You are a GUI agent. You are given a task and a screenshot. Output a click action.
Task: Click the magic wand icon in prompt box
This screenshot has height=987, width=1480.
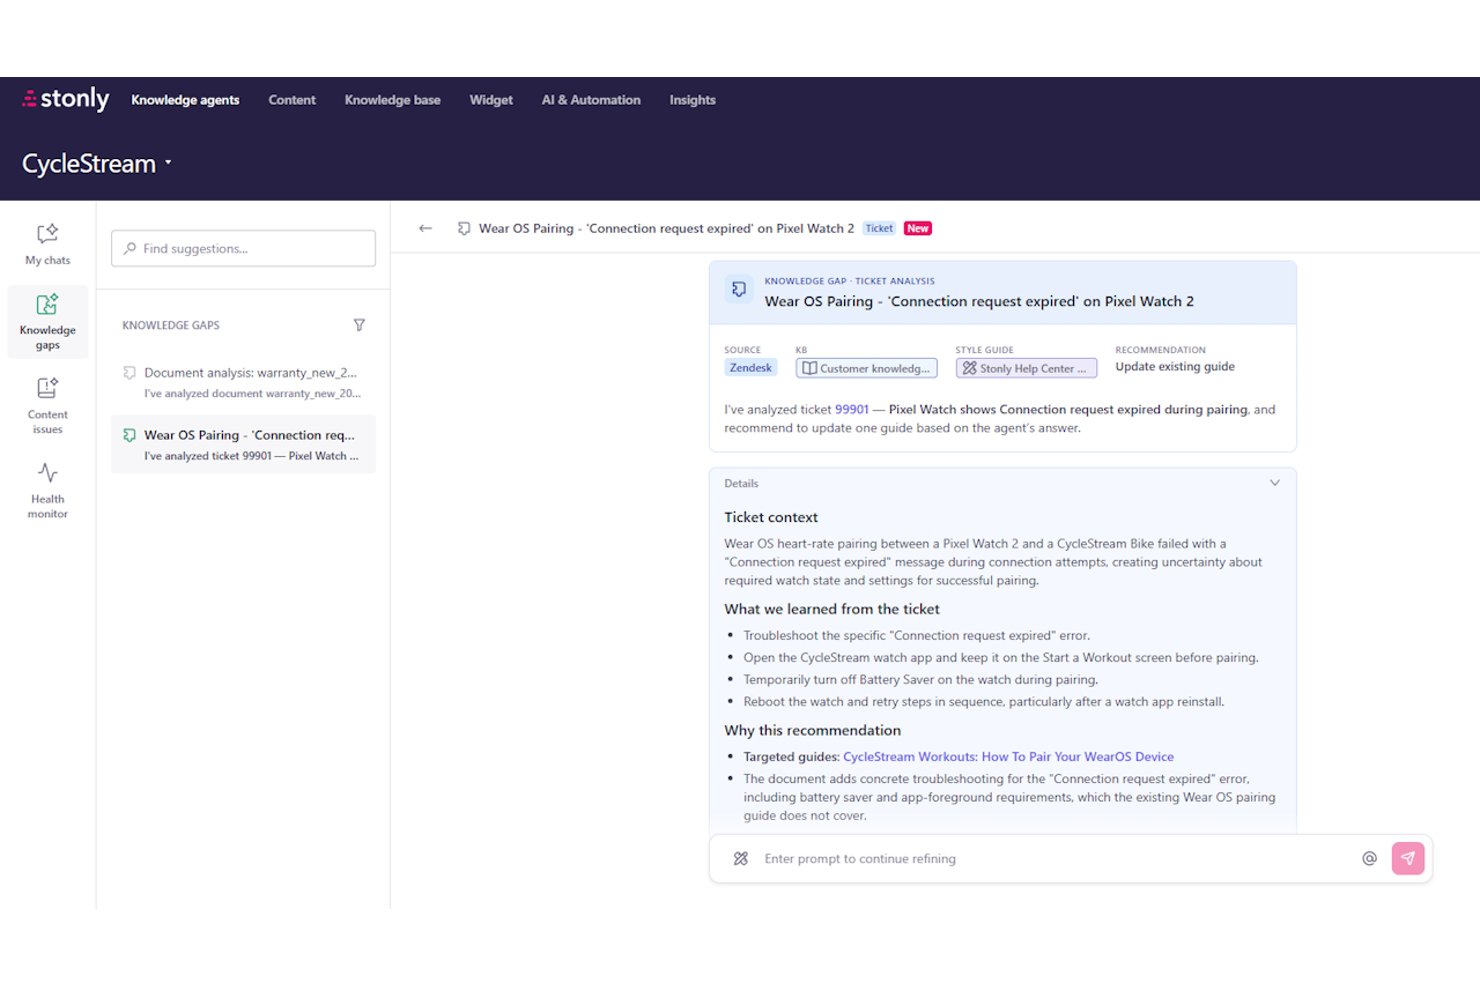[x=741, y=858]
